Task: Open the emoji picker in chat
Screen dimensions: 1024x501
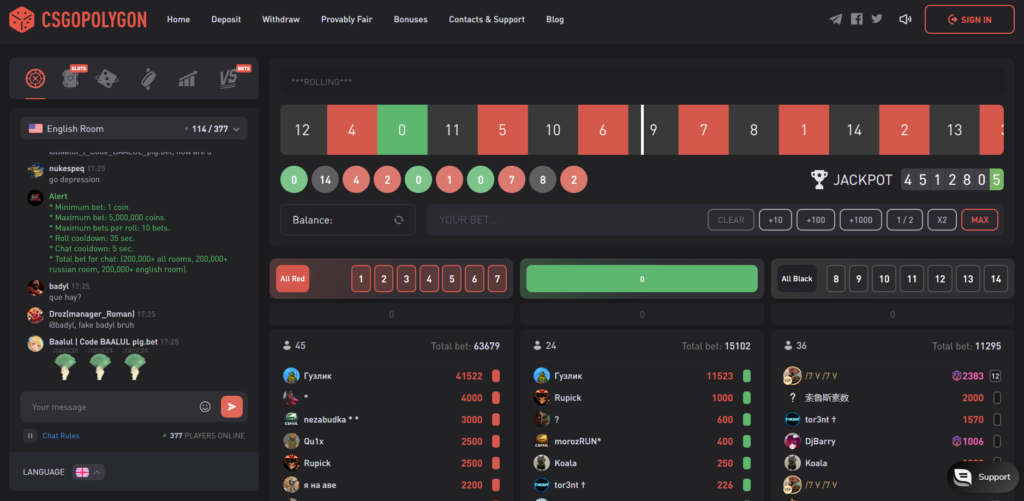Action: 205,407
